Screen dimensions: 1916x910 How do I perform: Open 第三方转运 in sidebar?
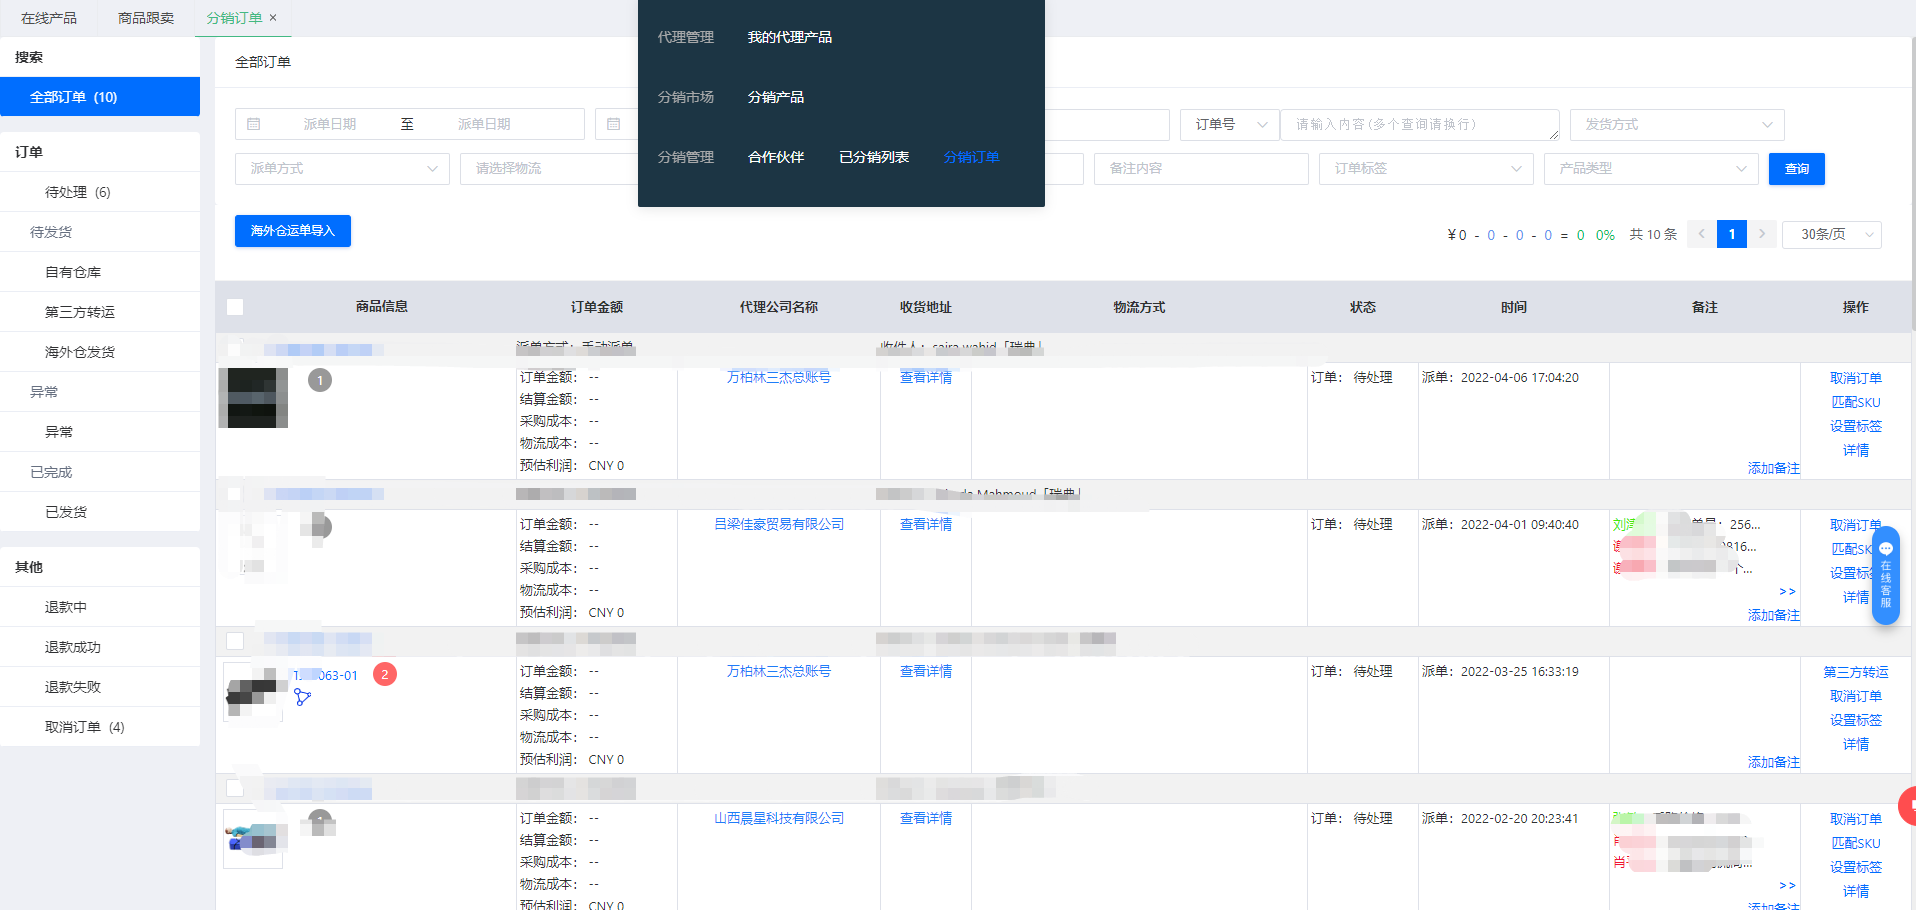100,312
